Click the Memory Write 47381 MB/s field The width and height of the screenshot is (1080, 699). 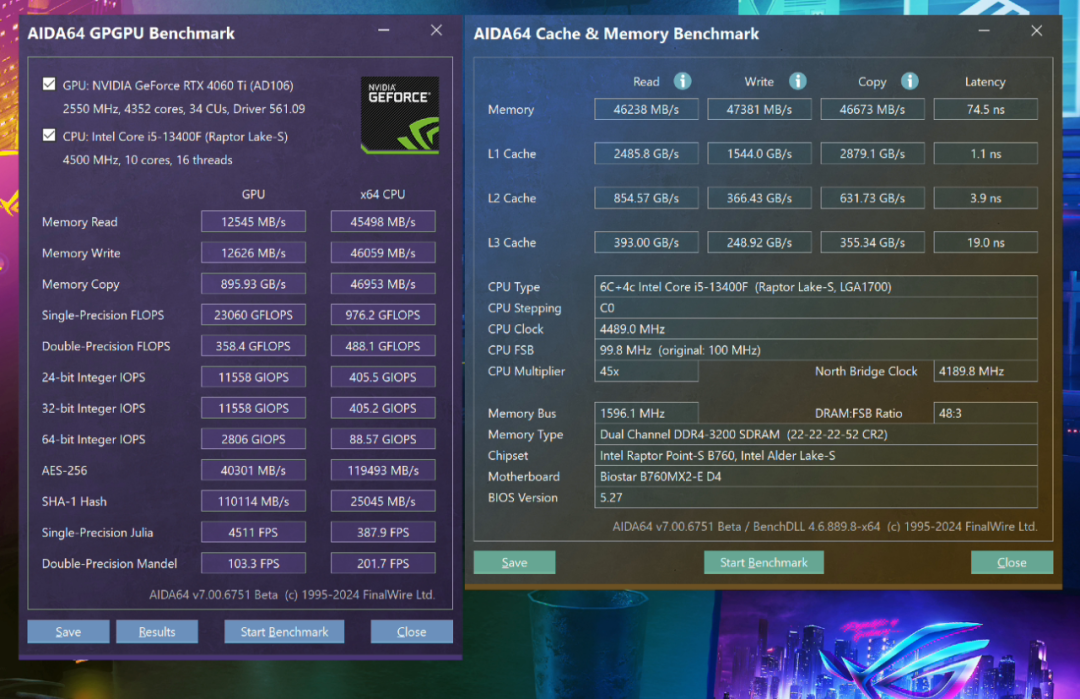(x=759, y=109)
